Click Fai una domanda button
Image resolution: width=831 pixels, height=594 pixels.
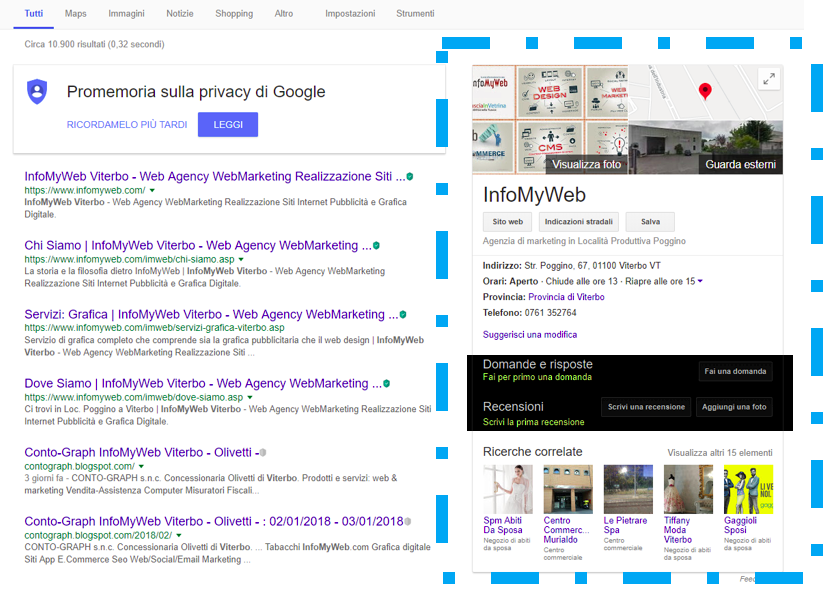(x=735, y=371)
